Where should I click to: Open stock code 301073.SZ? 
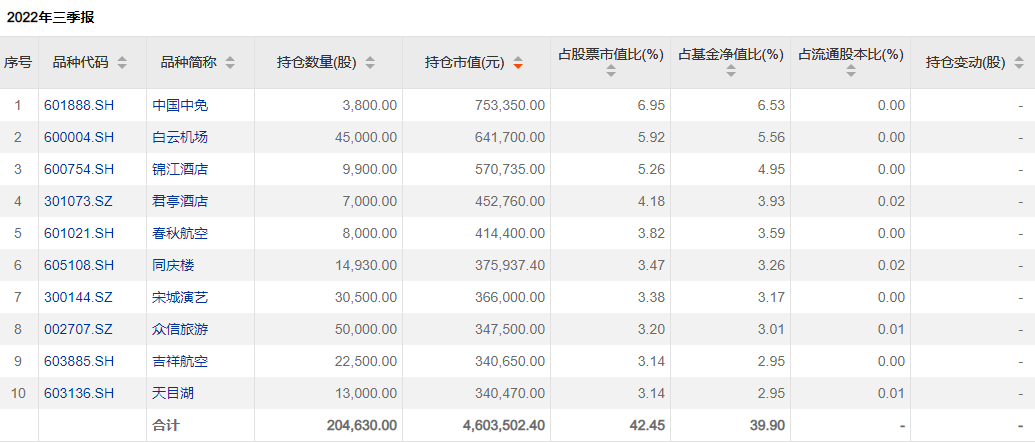tap(79, 201)
